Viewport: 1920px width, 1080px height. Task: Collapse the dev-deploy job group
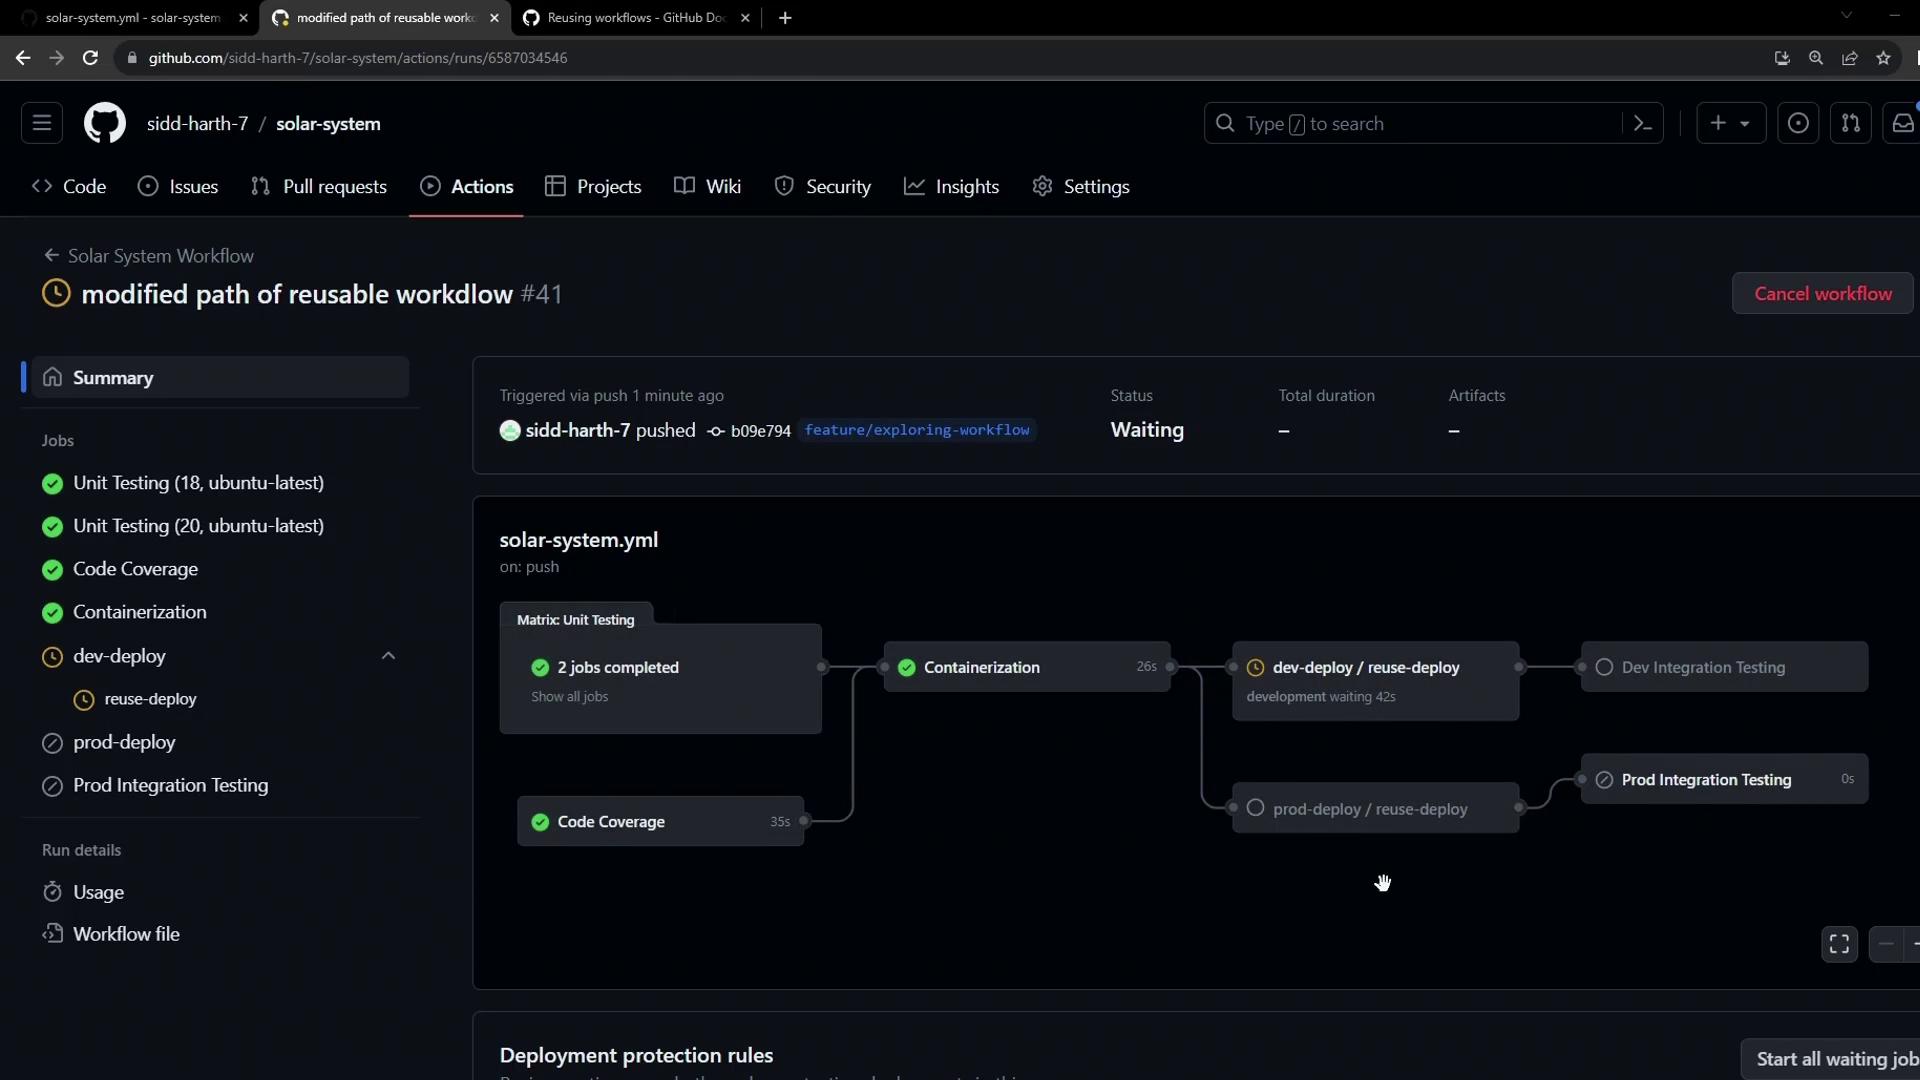[x=388, y=656]
